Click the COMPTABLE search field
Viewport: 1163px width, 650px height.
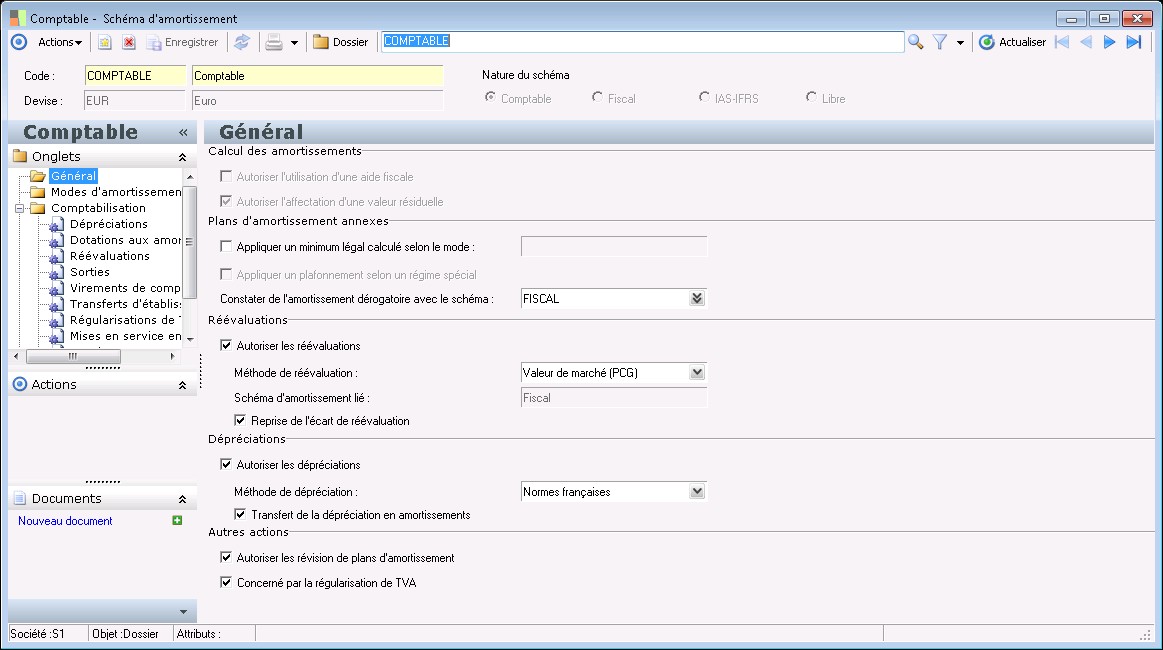pyautogui.click(x=642, y=42)
